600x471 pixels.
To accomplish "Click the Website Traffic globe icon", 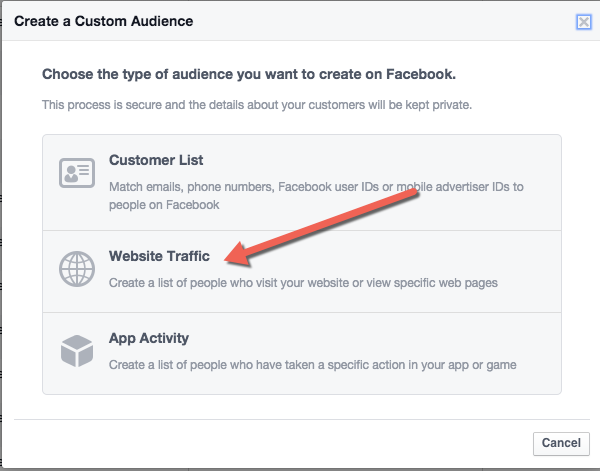I will point(77,269).
